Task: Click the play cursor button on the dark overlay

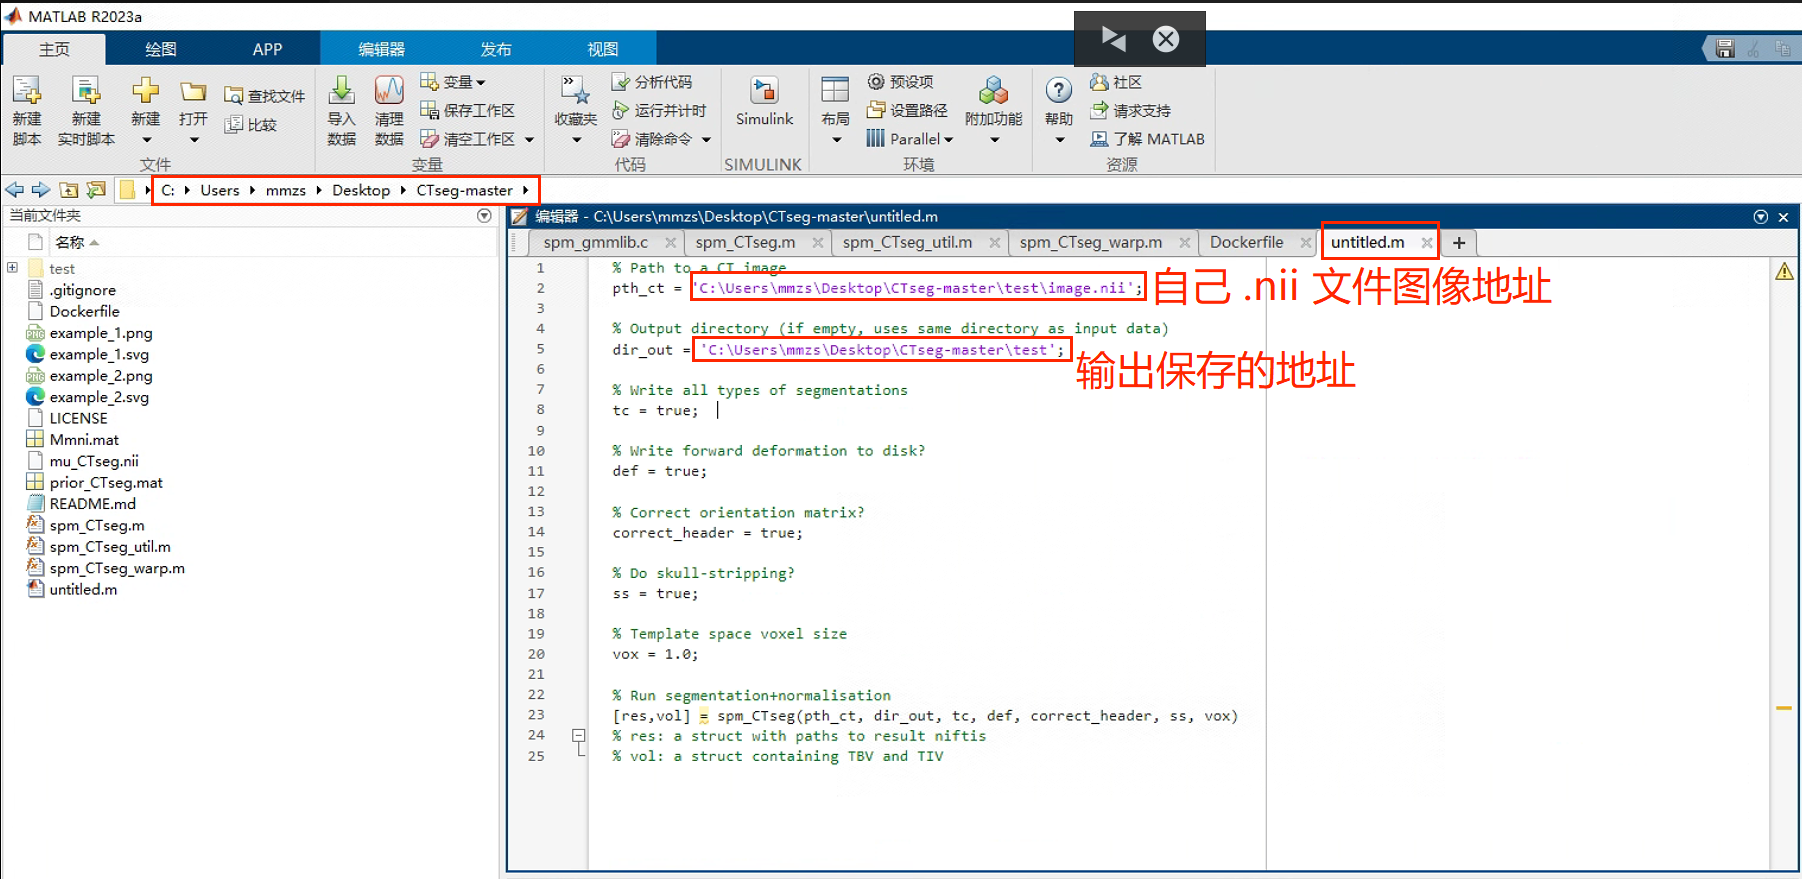Action: [x=1113, y=39]
